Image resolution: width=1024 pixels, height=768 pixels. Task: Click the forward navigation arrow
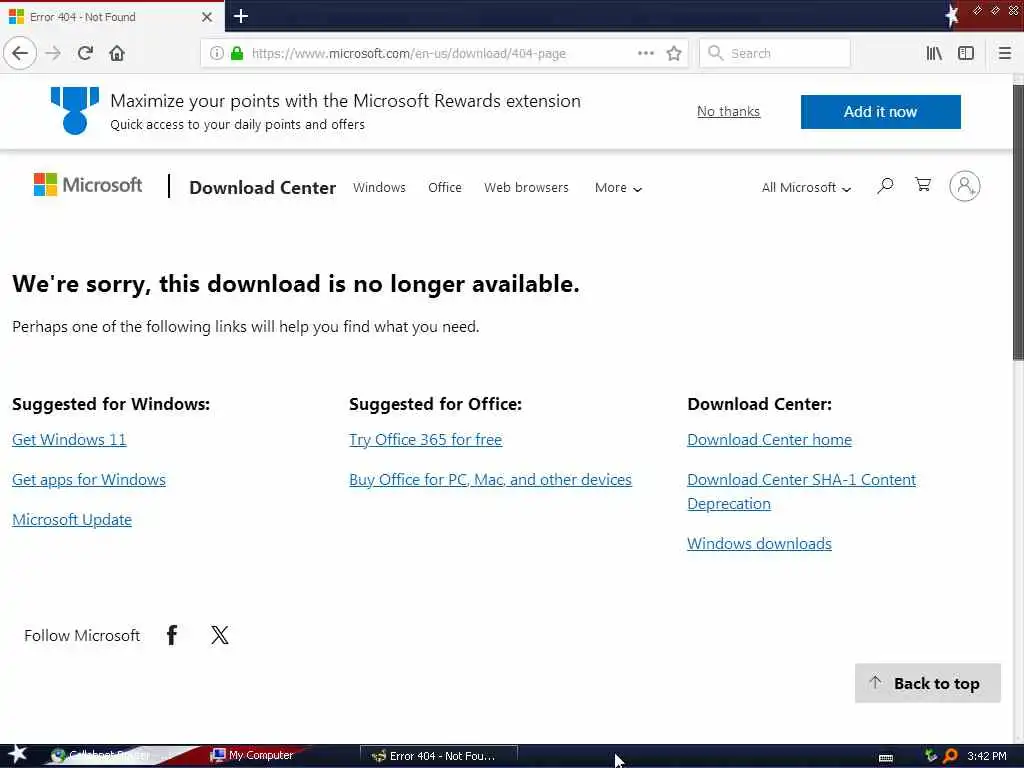pos(53,53)
